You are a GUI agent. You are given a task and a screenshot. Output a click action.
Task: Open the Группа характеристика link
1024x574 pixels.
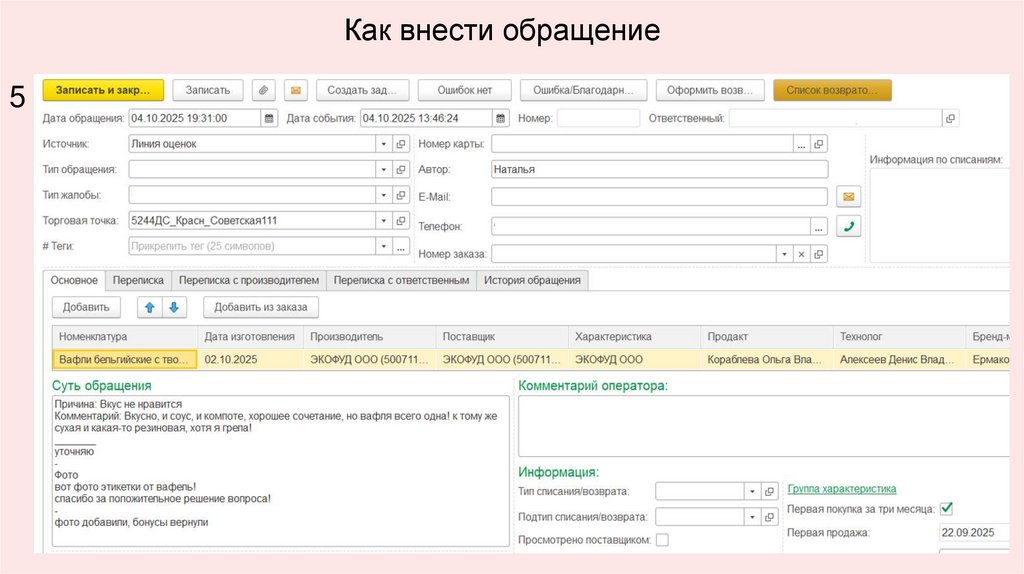pos(842,489)
